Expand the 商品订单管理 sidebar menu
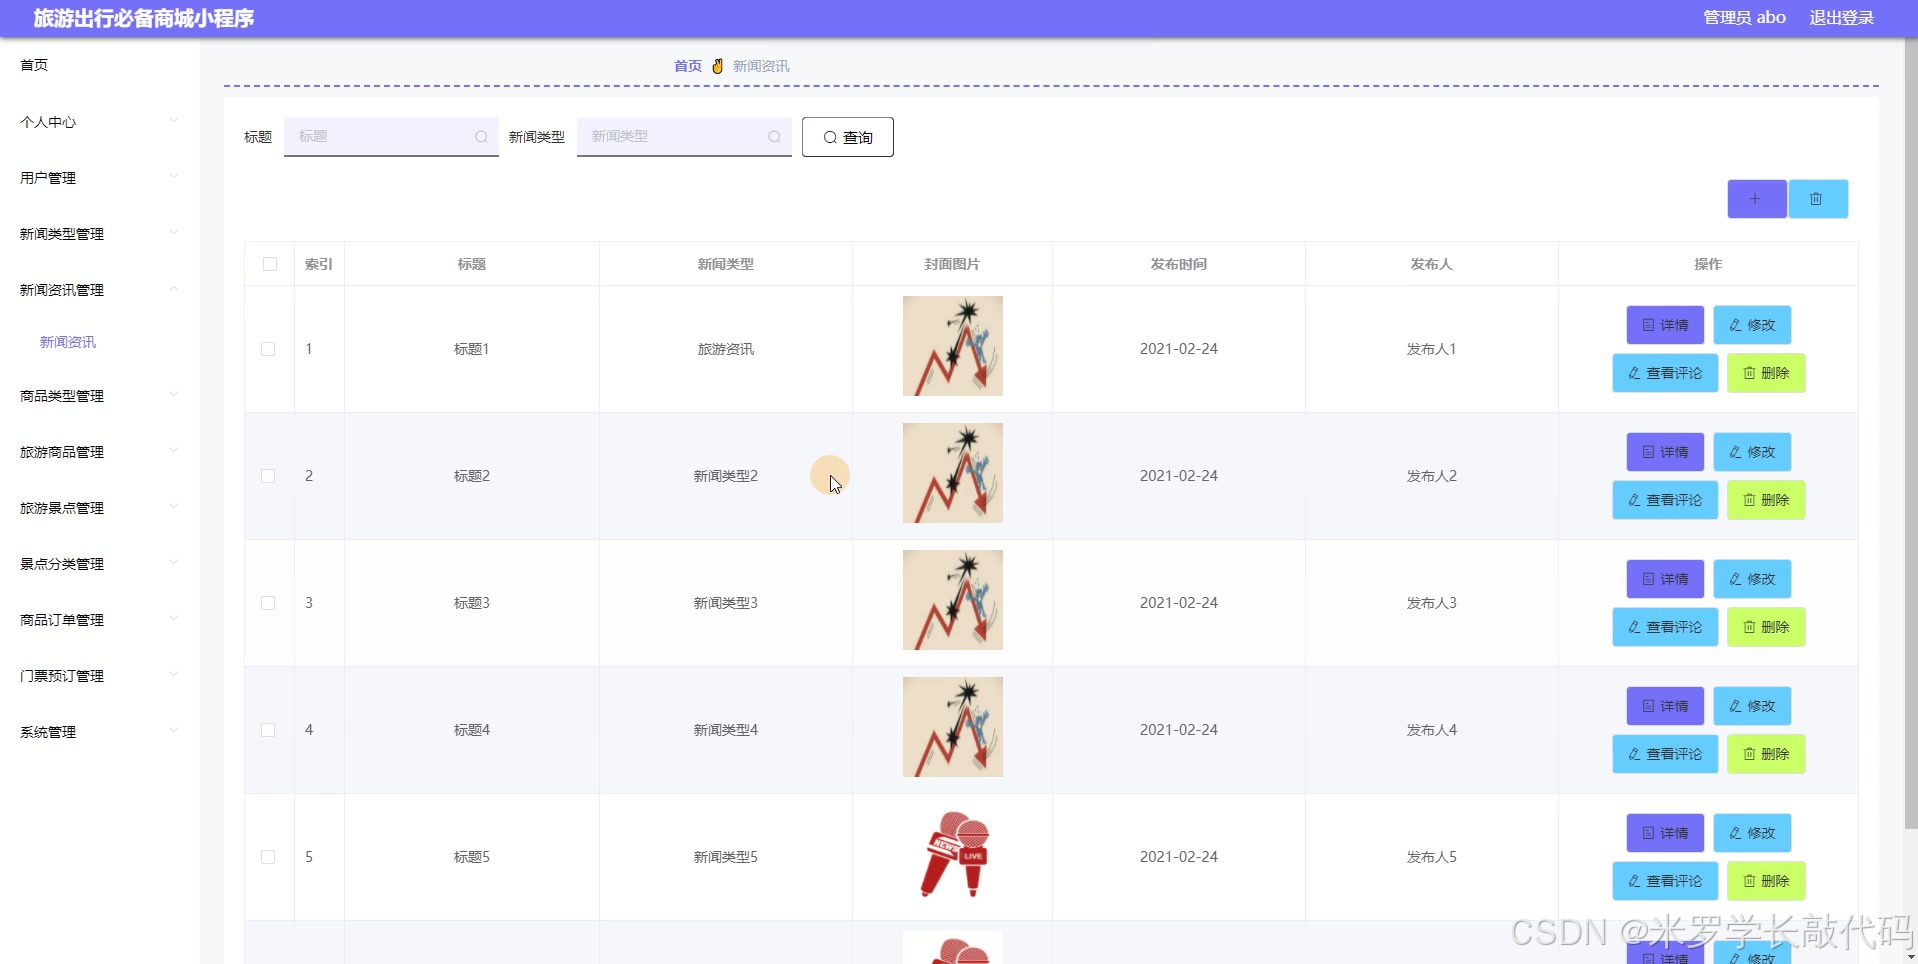Screen dimensions: 1918x964 tap(100, 620)
